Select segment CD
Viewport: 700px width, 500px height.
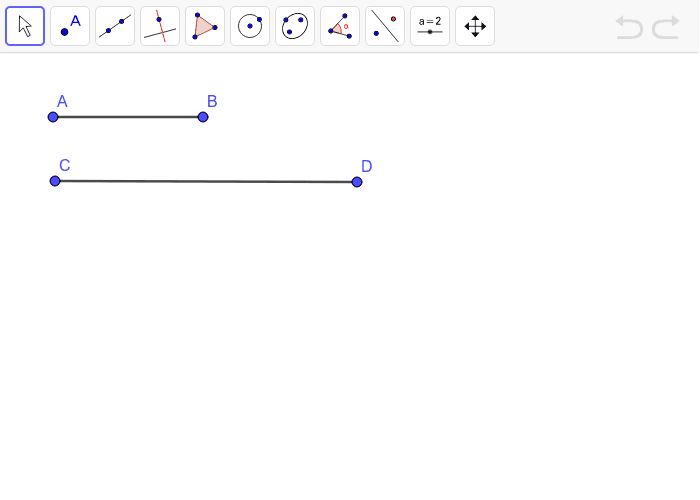[206, 181]
